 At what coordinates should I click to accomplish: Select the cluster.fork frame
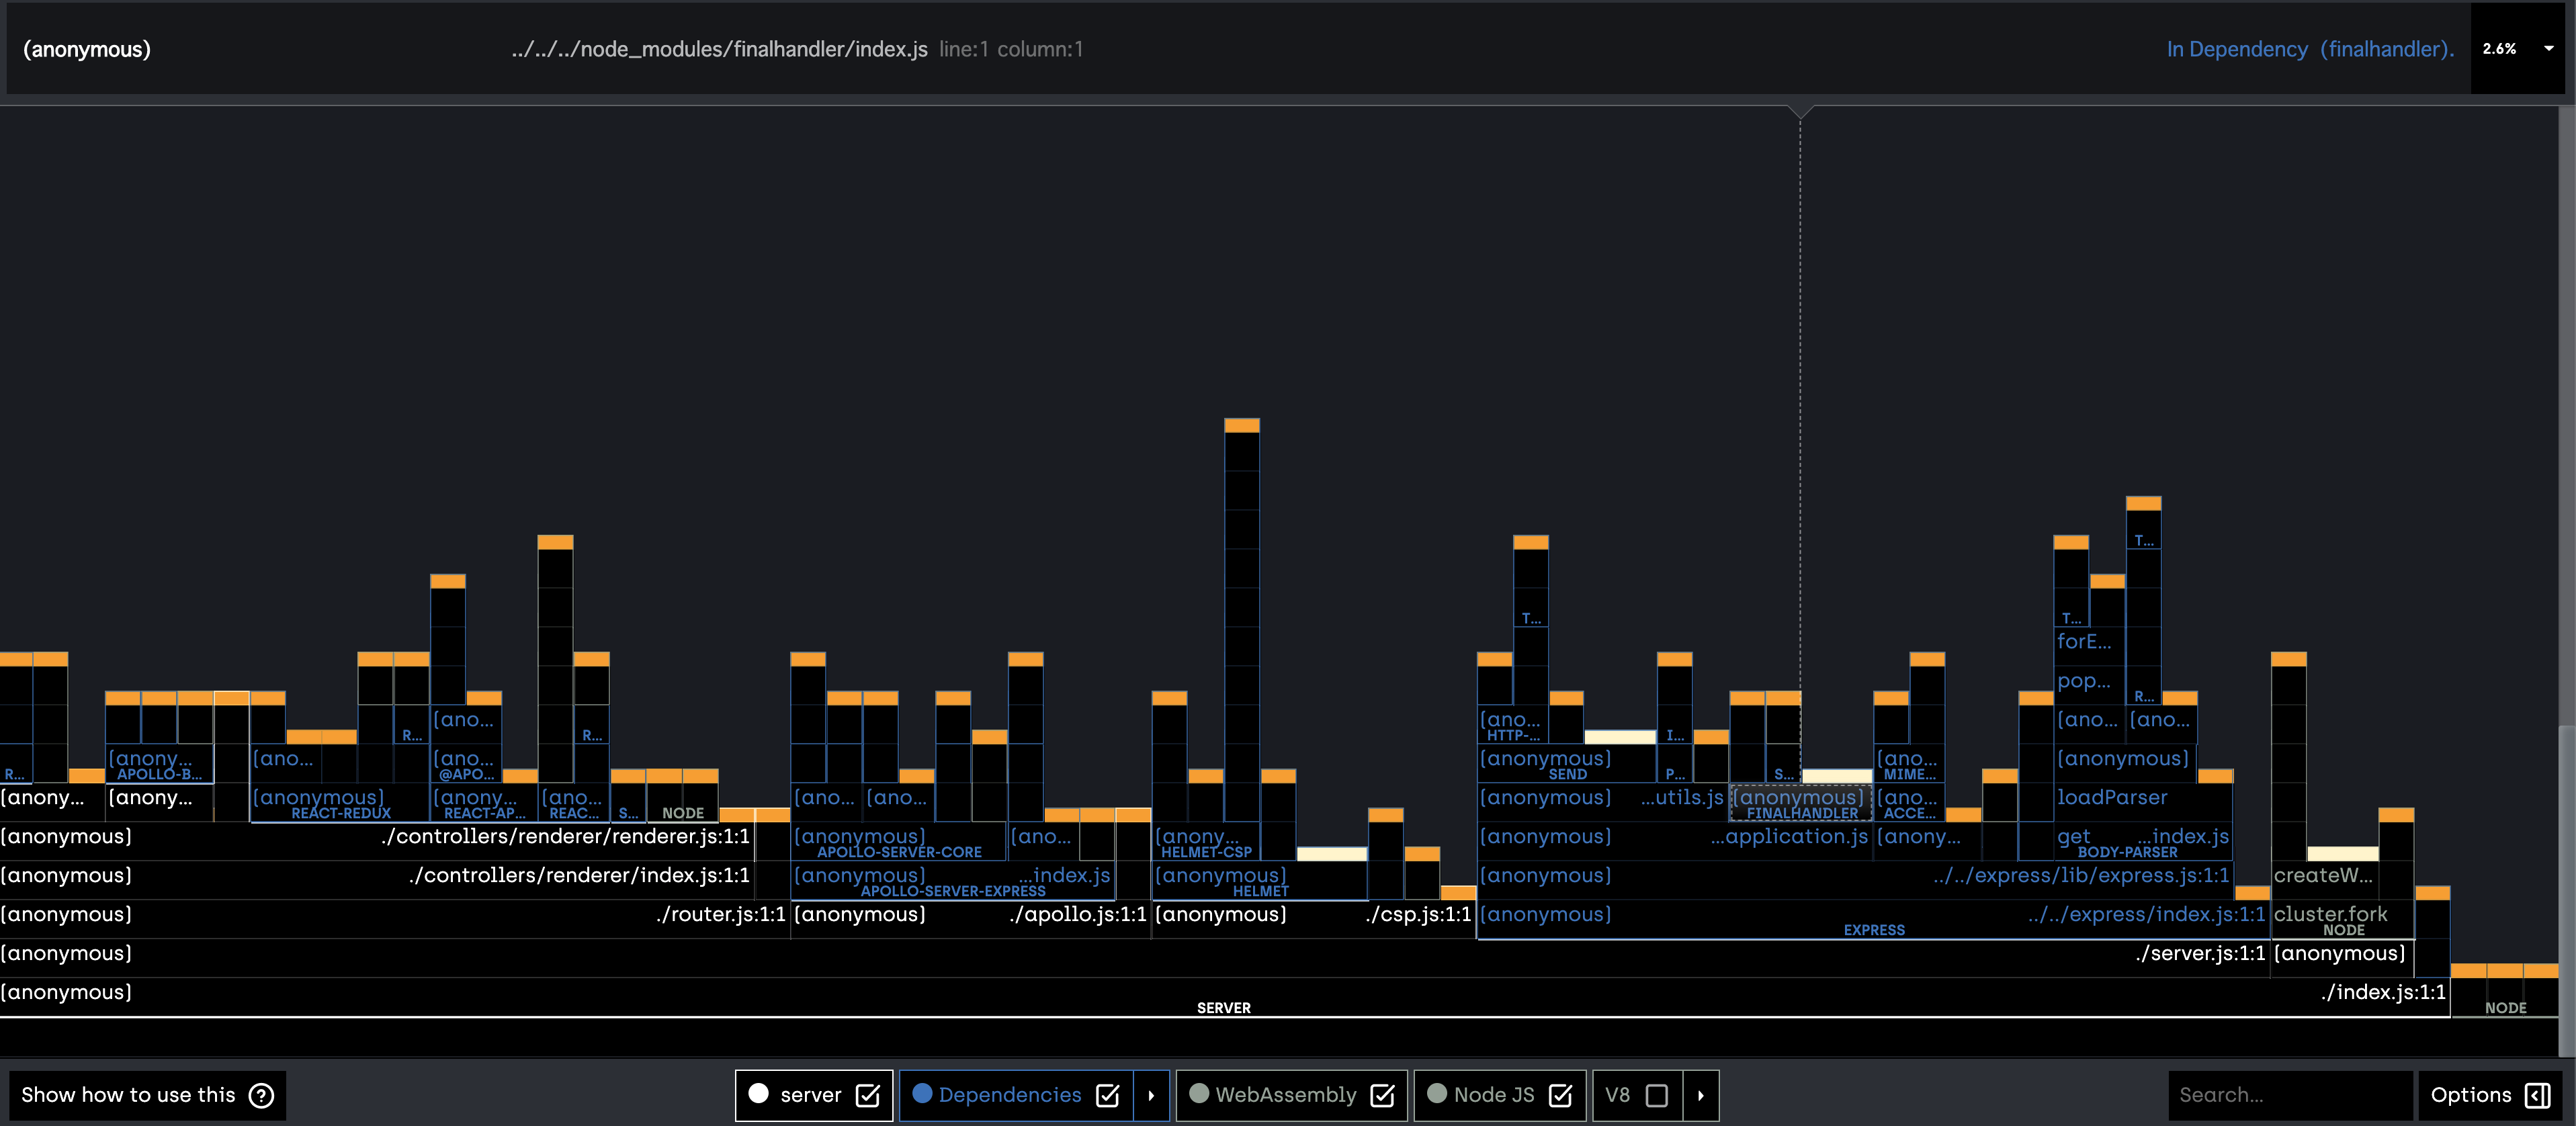(x=2329, y=913)
